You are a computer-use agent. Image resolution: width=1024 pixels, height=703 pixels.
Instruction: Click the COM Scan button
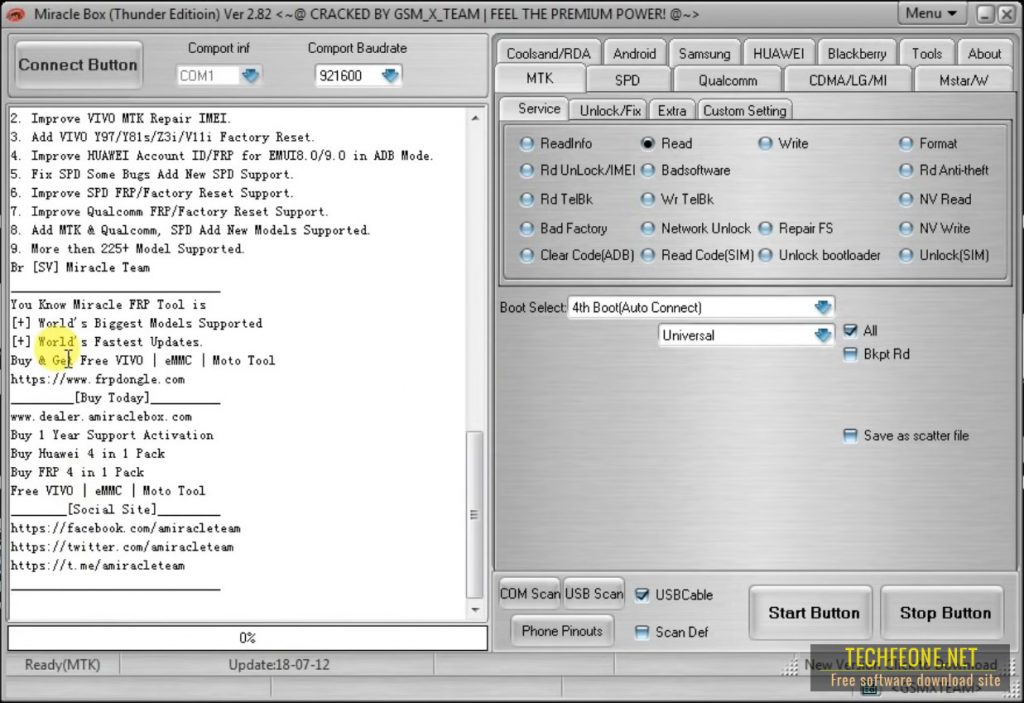click(x=530, y=594)
